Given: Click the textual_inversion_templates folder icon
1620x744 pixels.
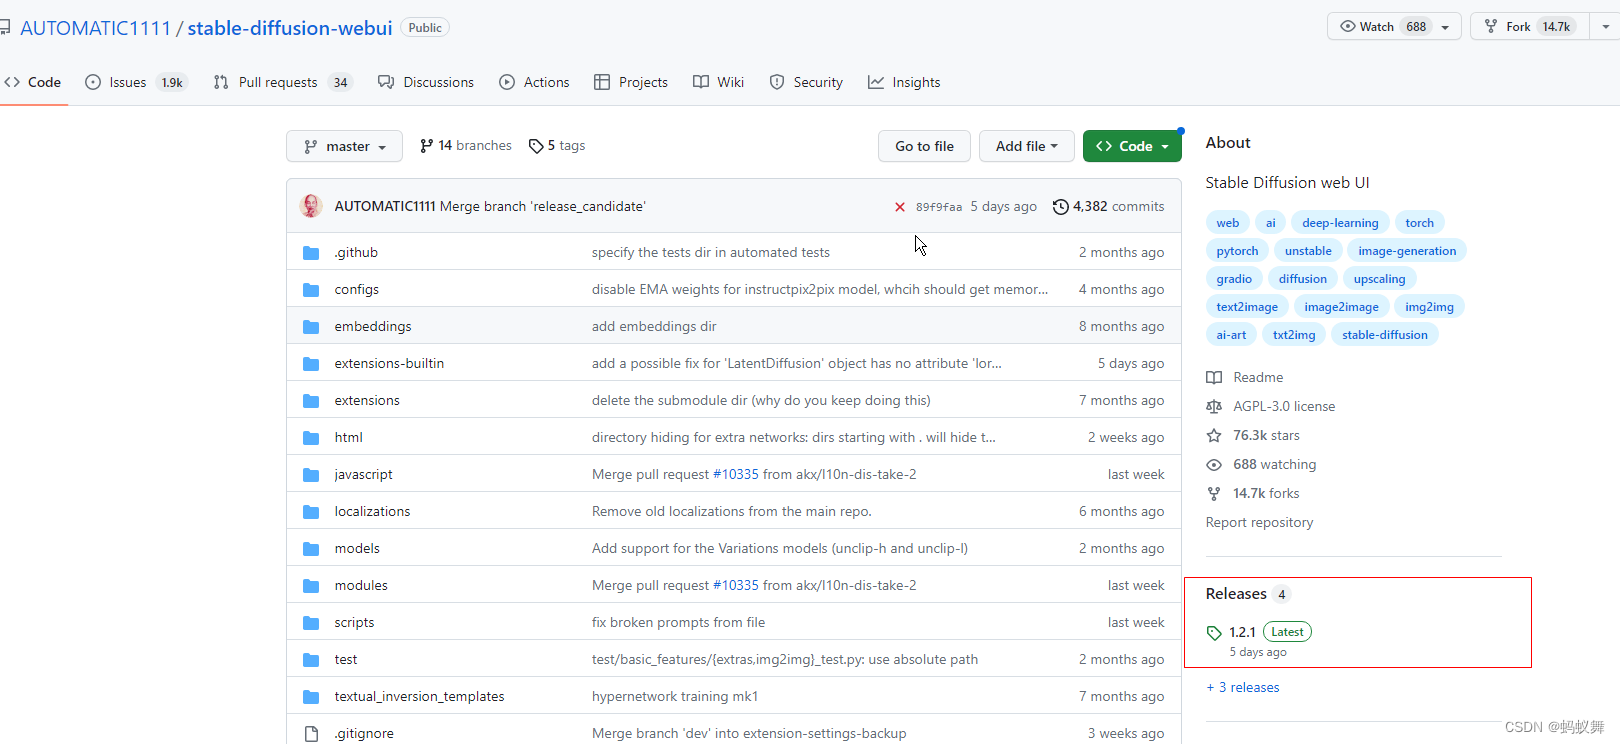Looking at the screenshot, I should (311, 697).
